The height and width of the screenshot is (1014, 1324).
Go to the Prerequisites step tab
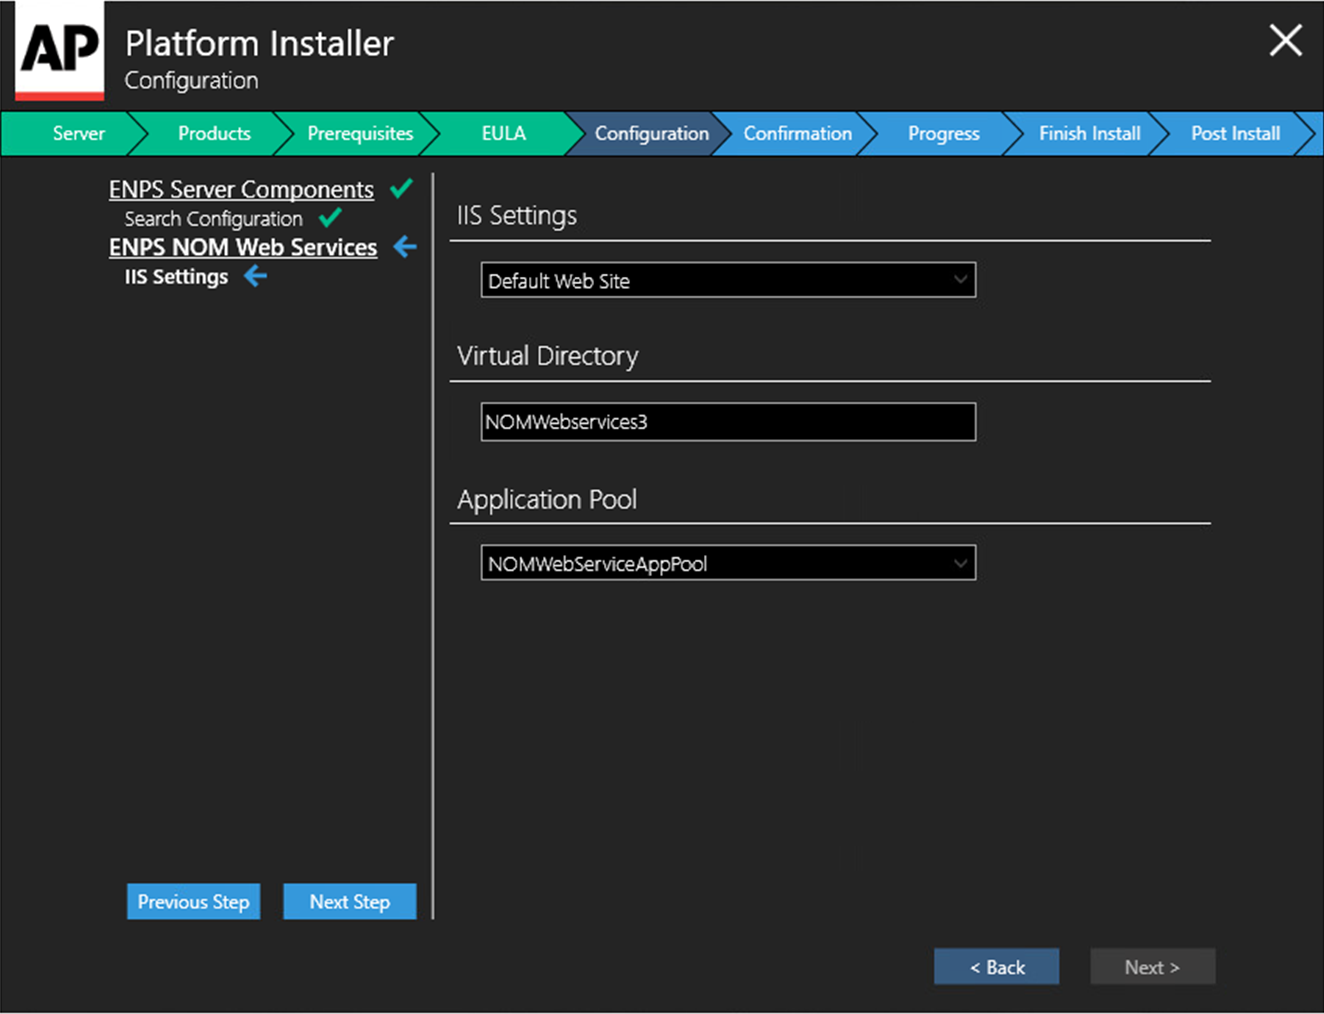point(360,133)
